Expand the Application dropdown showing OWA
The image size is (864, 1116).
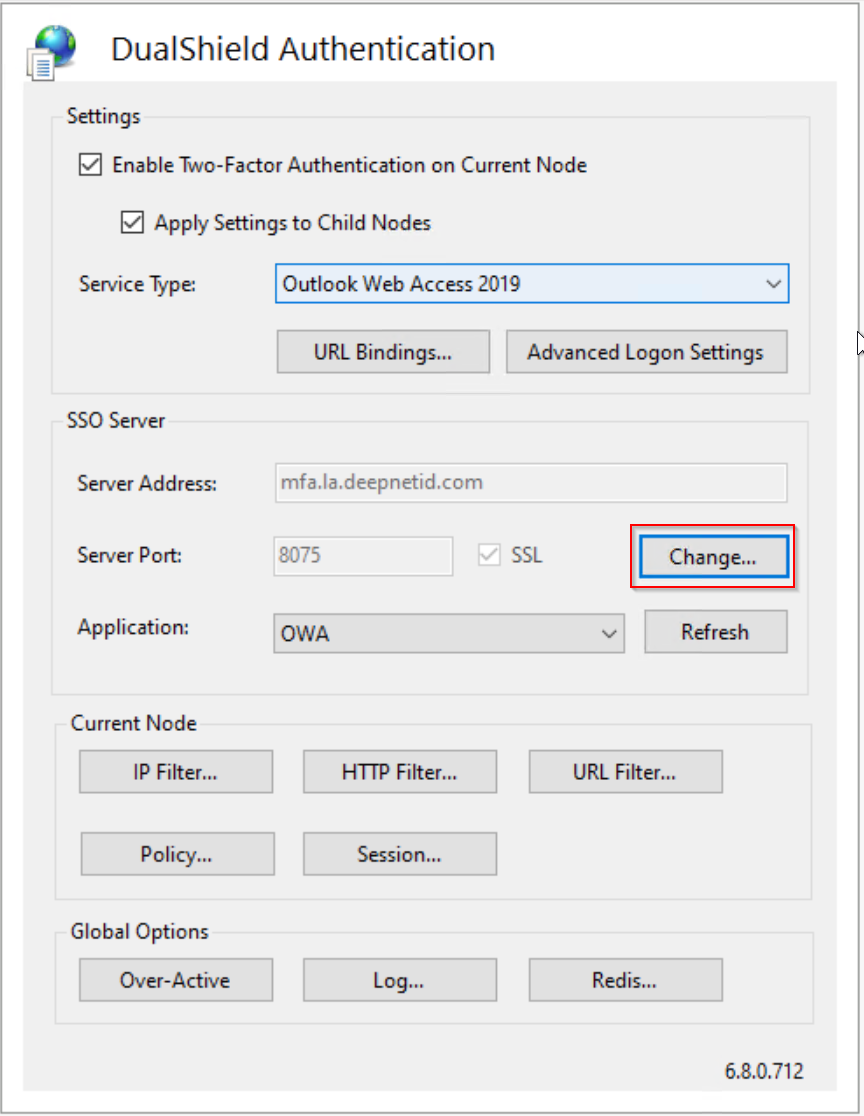448,634
